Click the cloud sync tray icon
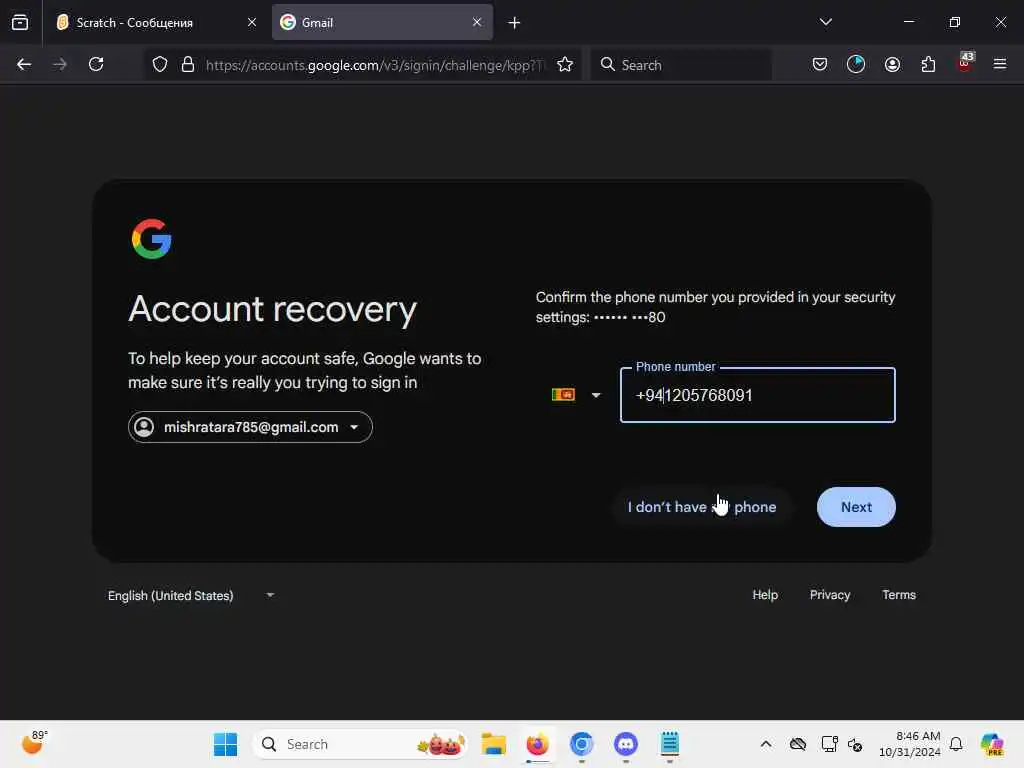1024x768 pixels. [x=797, y=744]
